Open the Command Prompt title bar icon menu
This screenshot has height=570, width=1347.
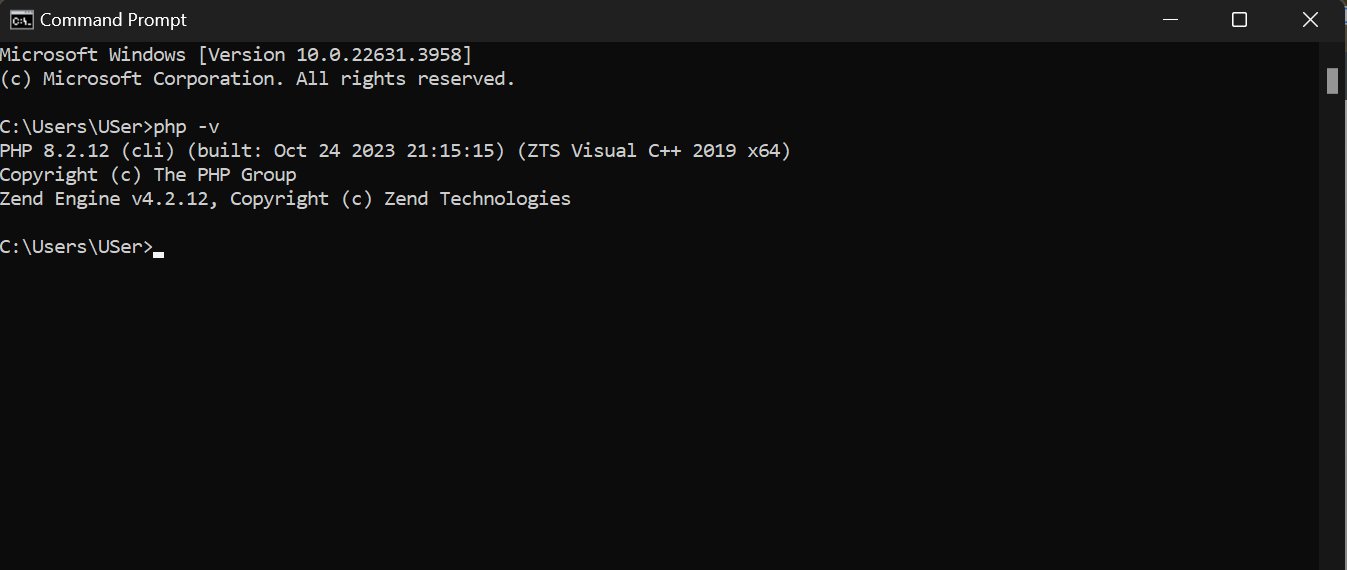[20, 20]
